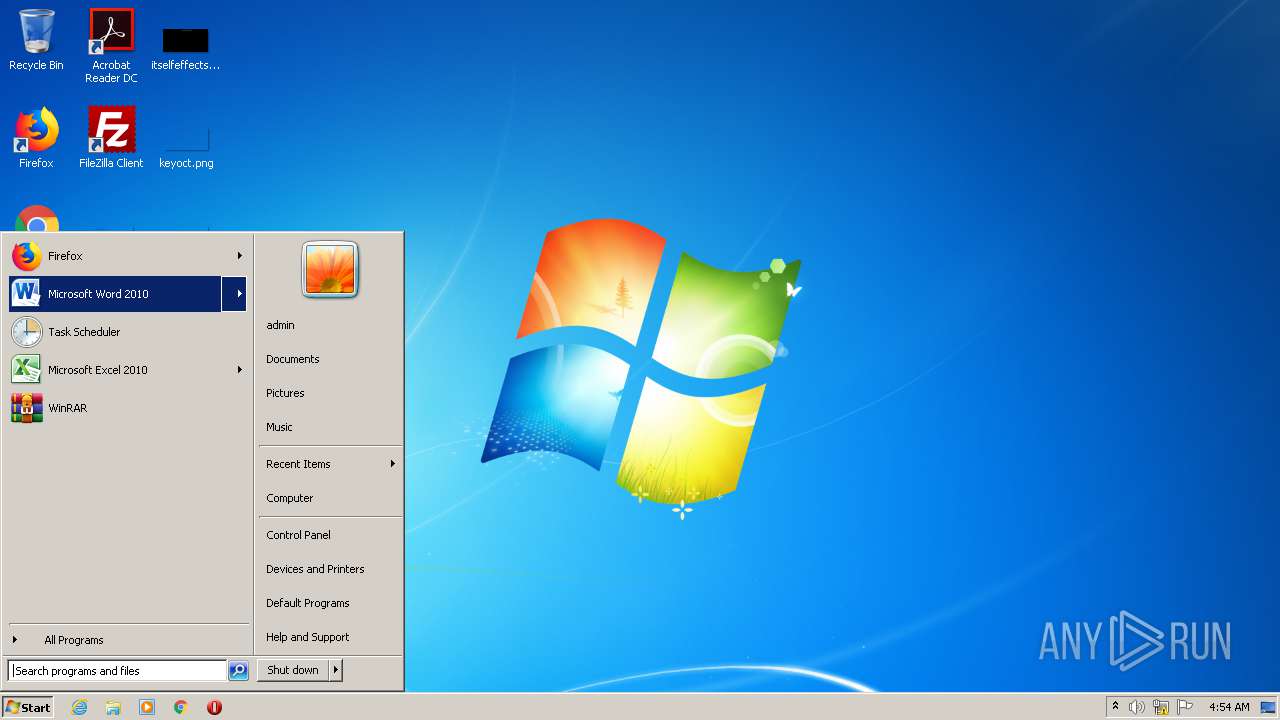Open Action Center flag icon

(1185, 707)
